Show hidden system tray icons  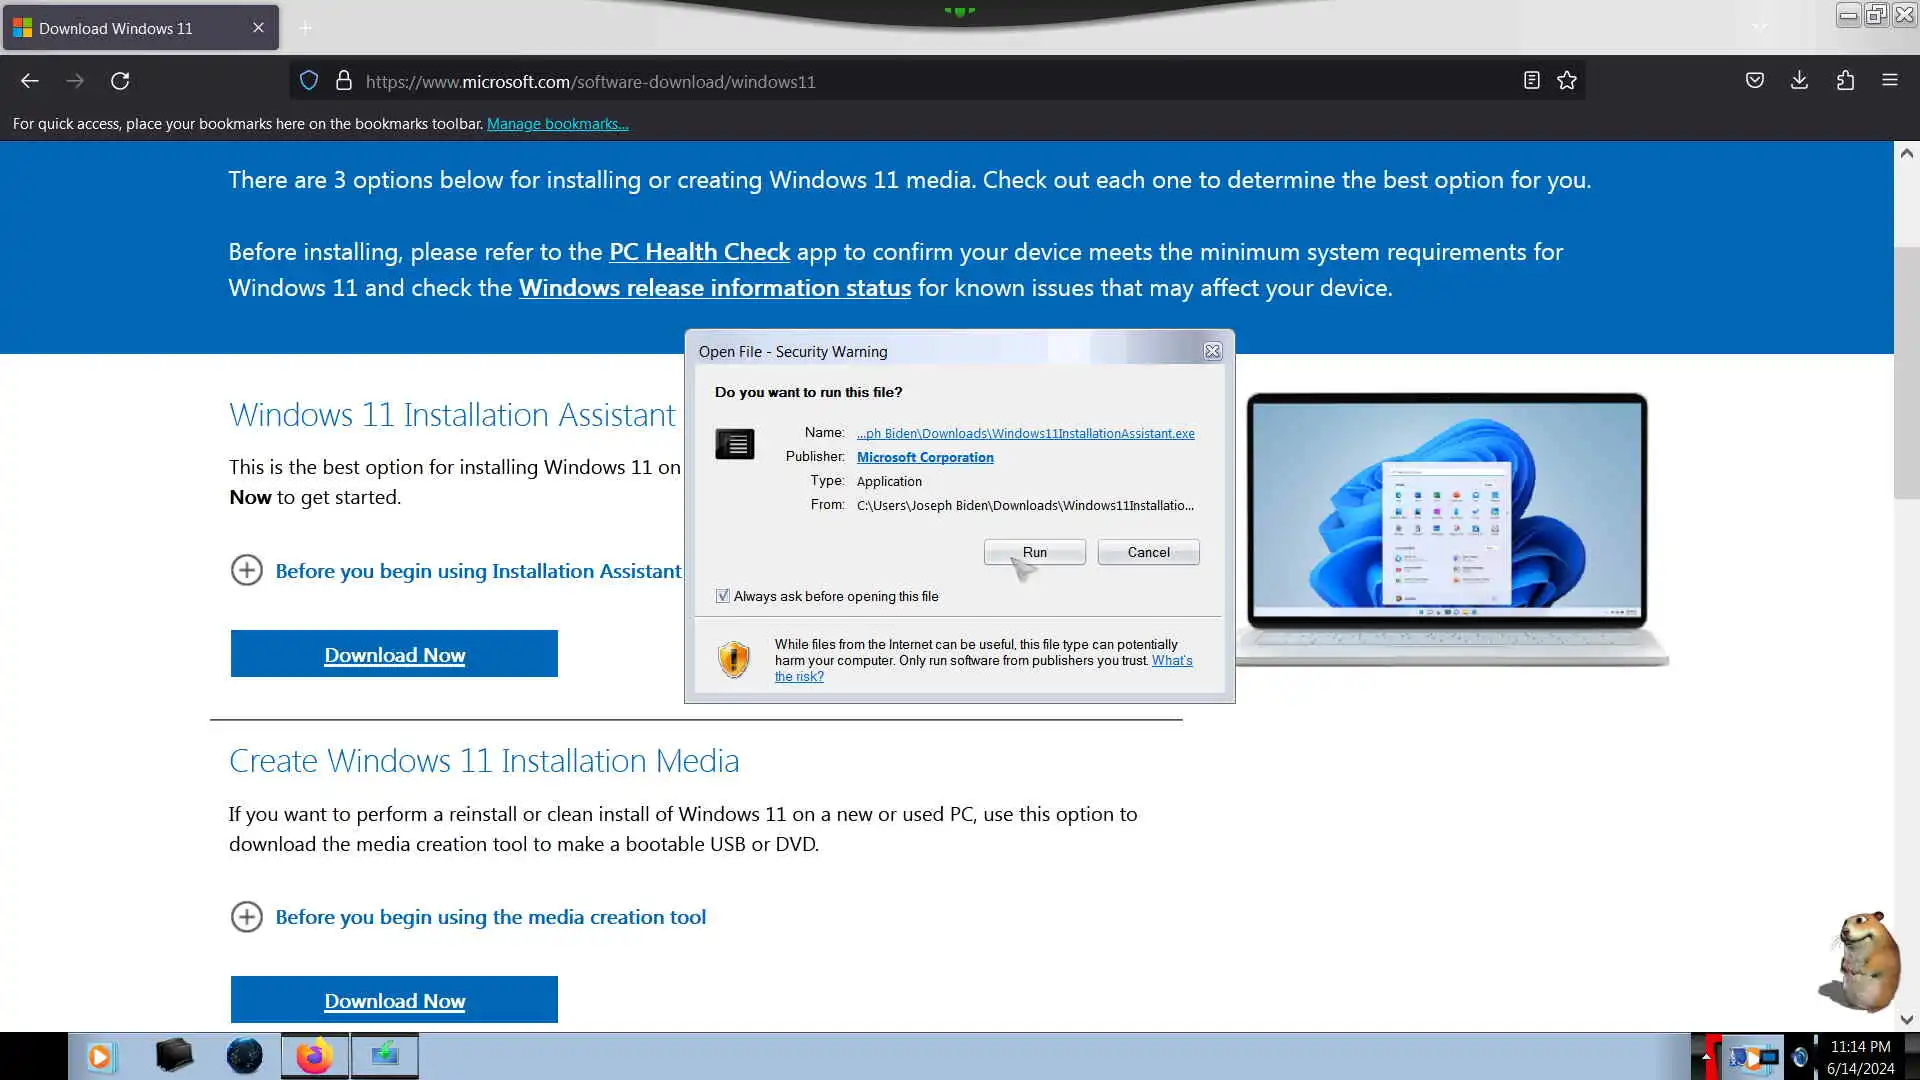coord(1706,1056)
